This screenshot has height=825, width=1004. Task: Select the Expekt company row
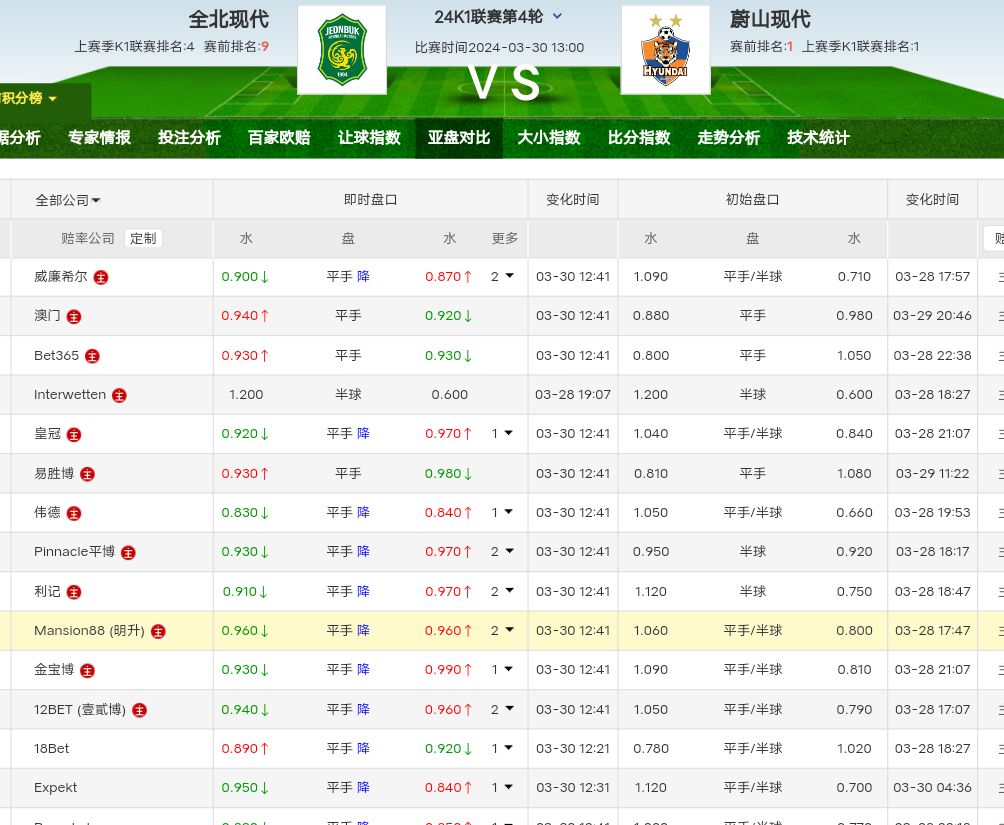click(x=56, y=788)
